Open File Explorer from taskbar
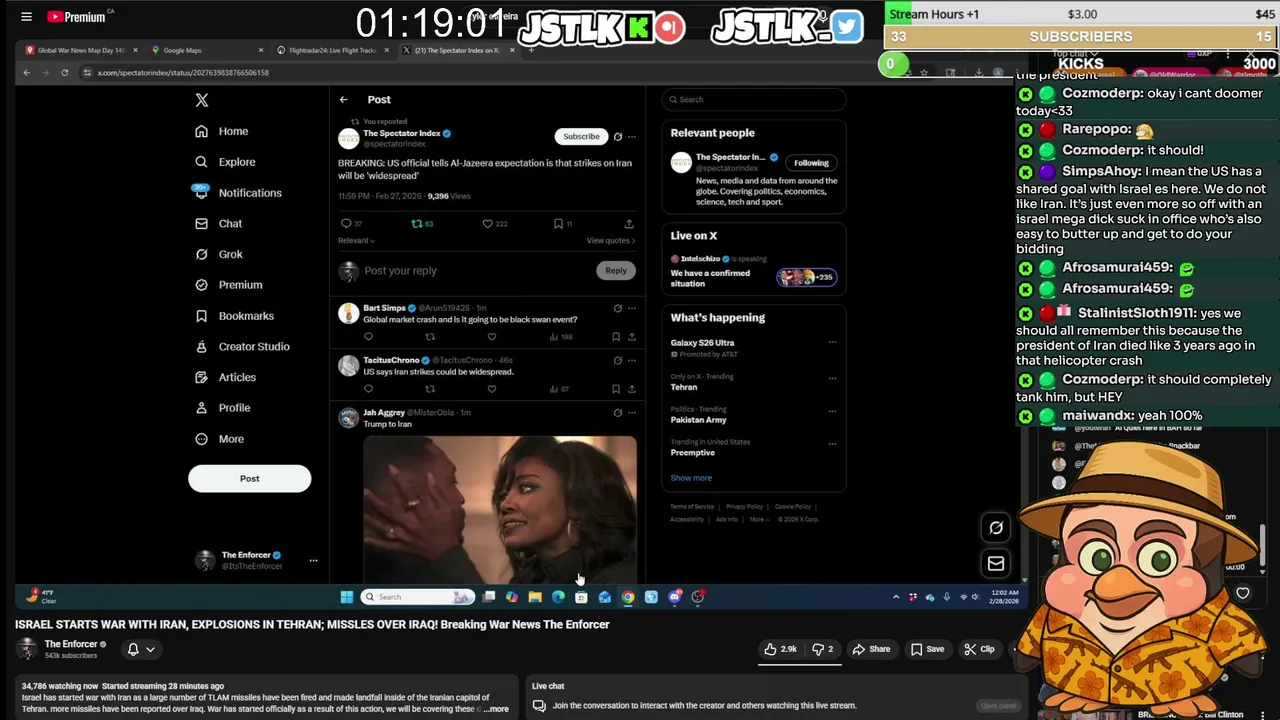Viewport: 1280px width, 720px height. point(535,597)
